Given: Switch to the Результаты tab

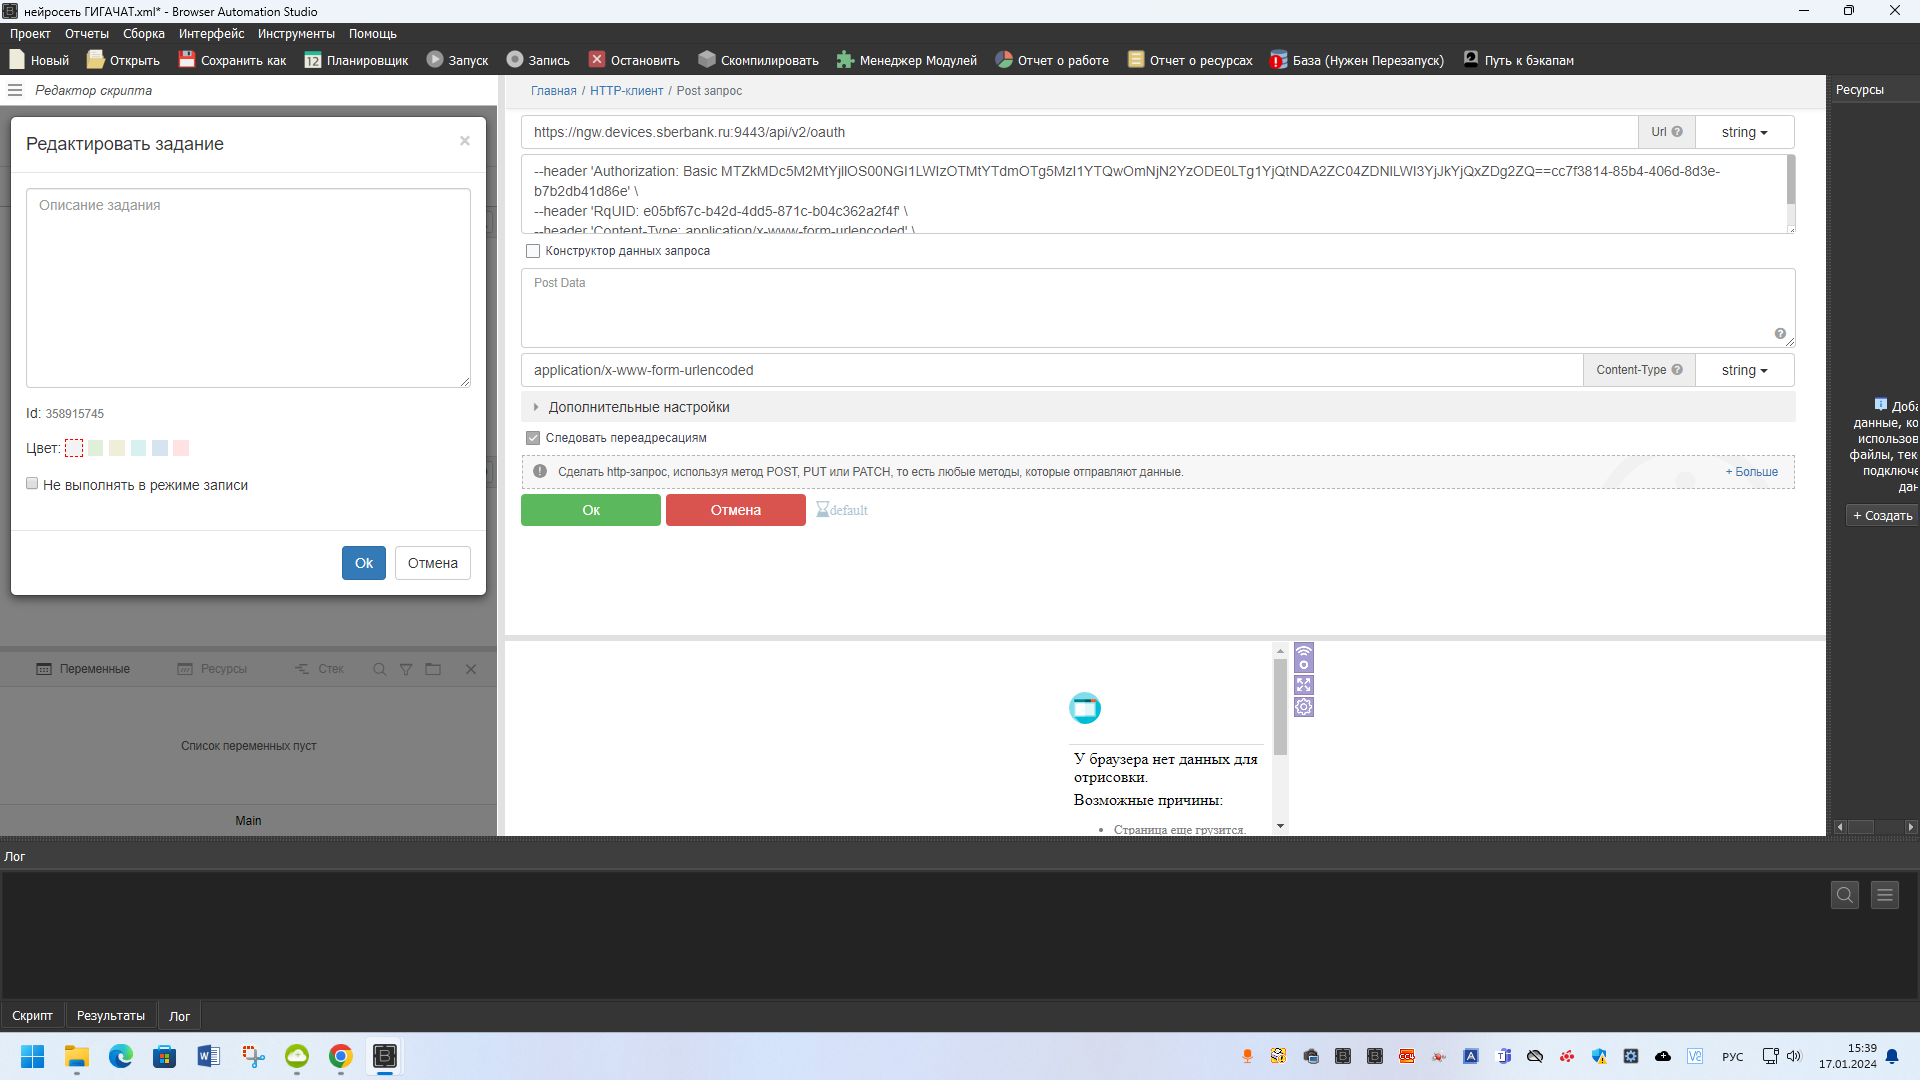Looking at the screenshot, I should (x=110, y=1016).
